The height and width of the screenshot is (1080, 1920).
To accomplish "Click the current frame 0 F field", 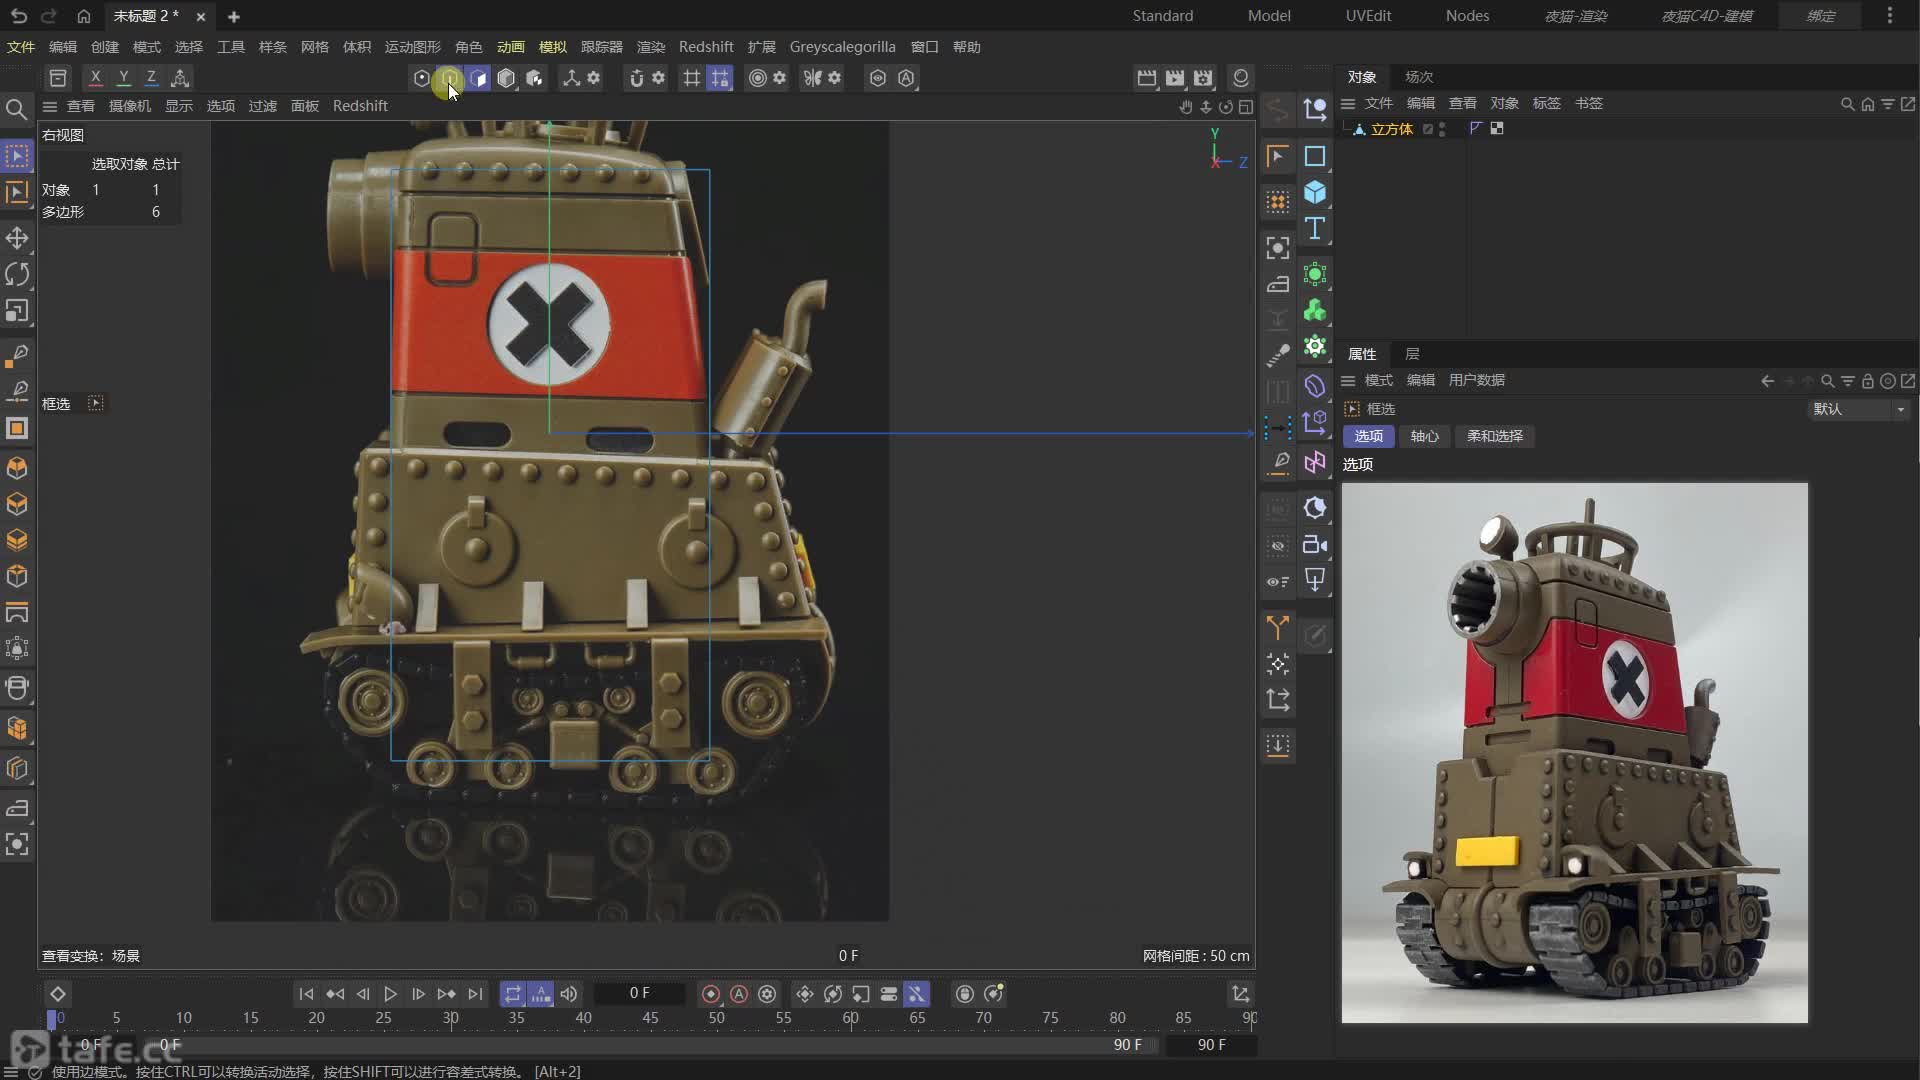I will click(x=639, y=993).
